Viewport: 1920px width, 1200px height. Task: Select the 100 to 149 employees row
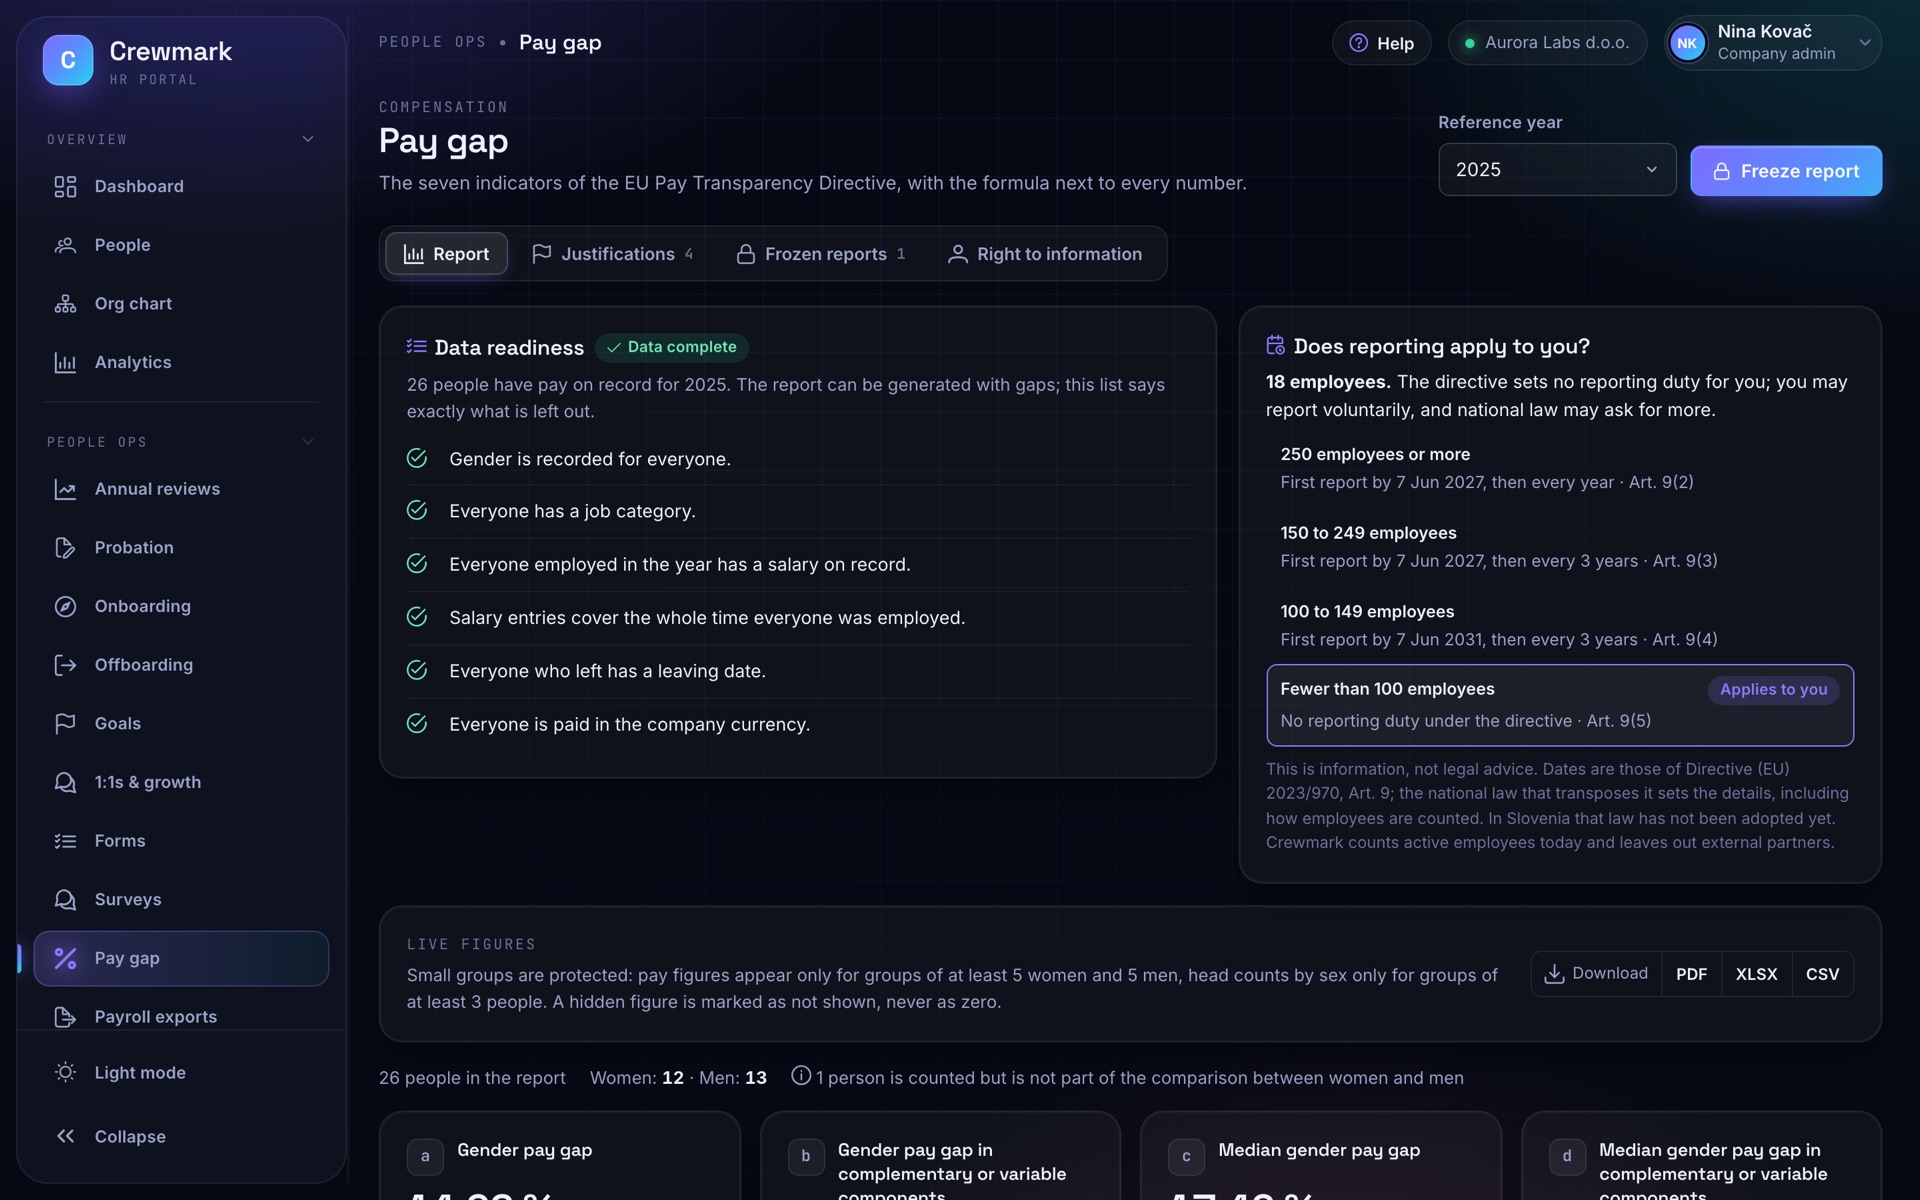tap(1560, 626)
